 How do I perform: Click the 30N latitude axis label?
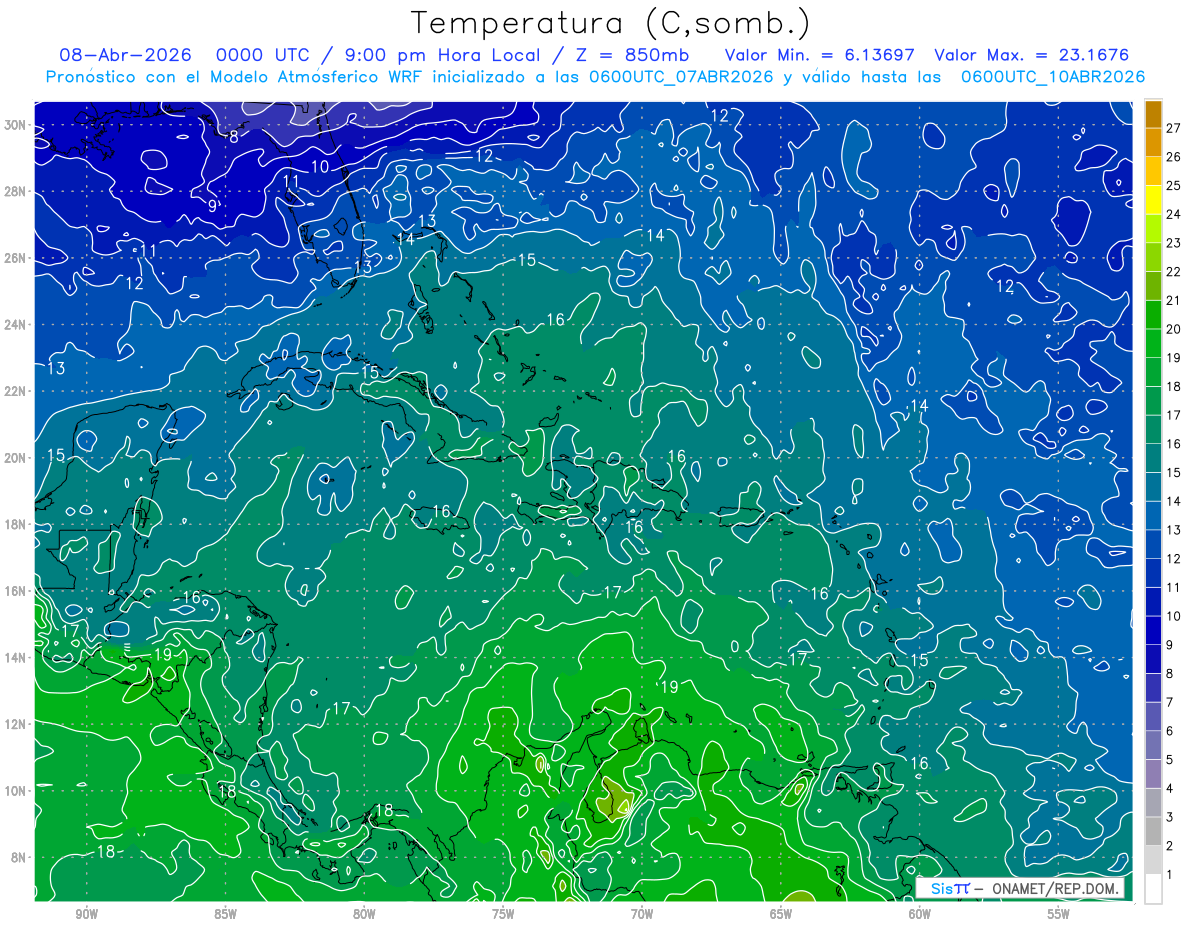click(x=16, y=125)
